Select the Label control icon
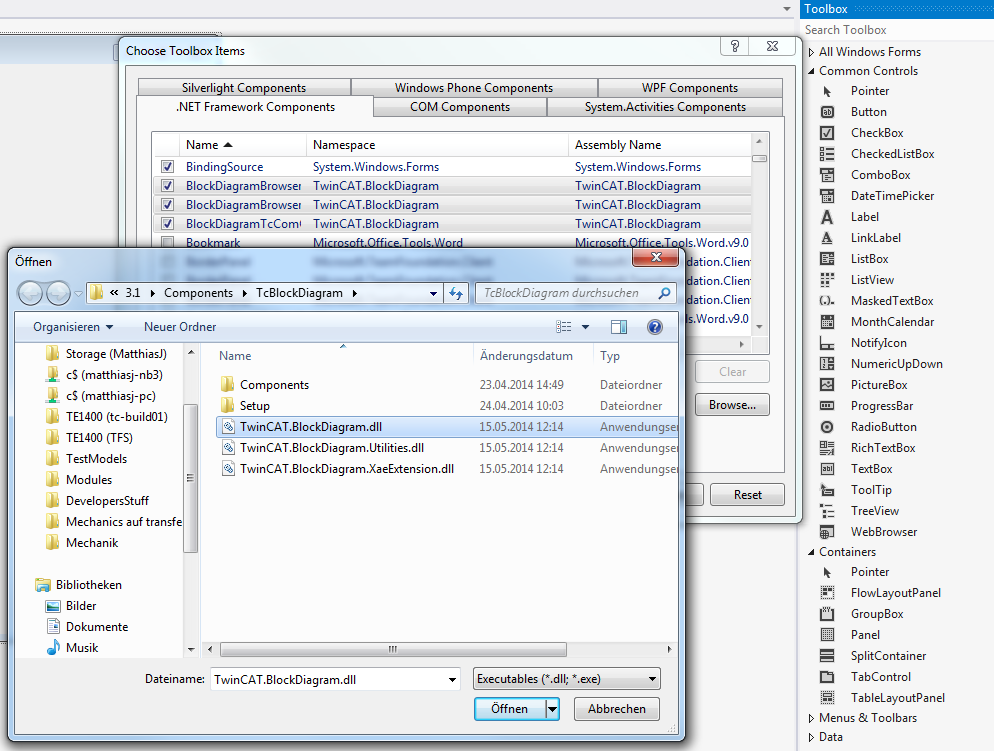The image size is (994, 751). point(827,217)
